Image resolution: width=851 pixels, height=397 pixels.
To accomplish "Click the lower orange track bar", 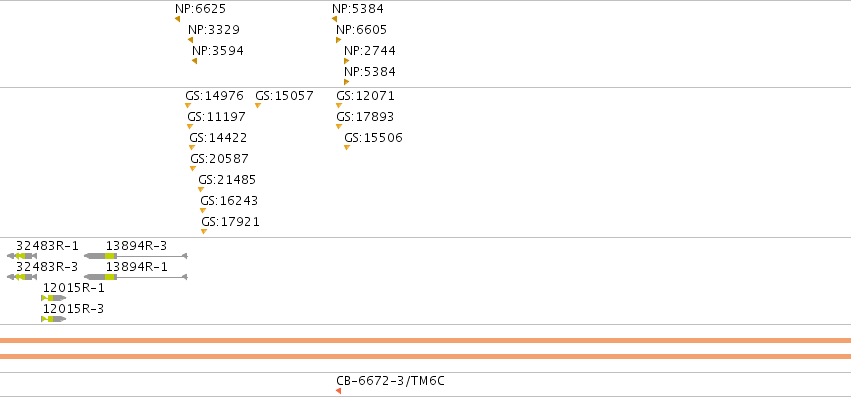I will (426, 356).
